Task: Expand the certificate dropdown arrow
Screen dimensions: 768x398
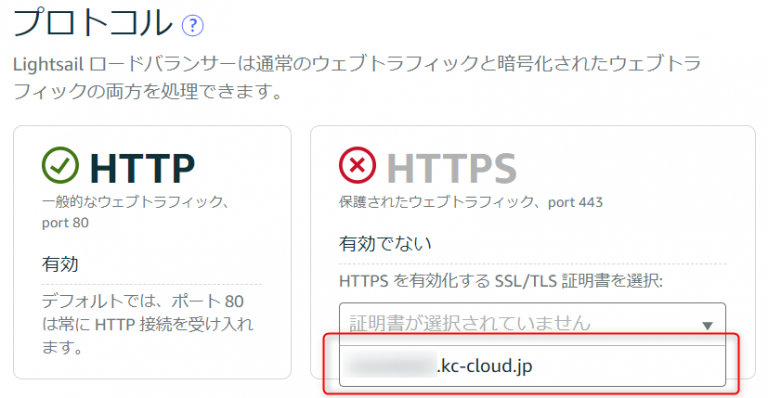Action: [x=707, y=325]
